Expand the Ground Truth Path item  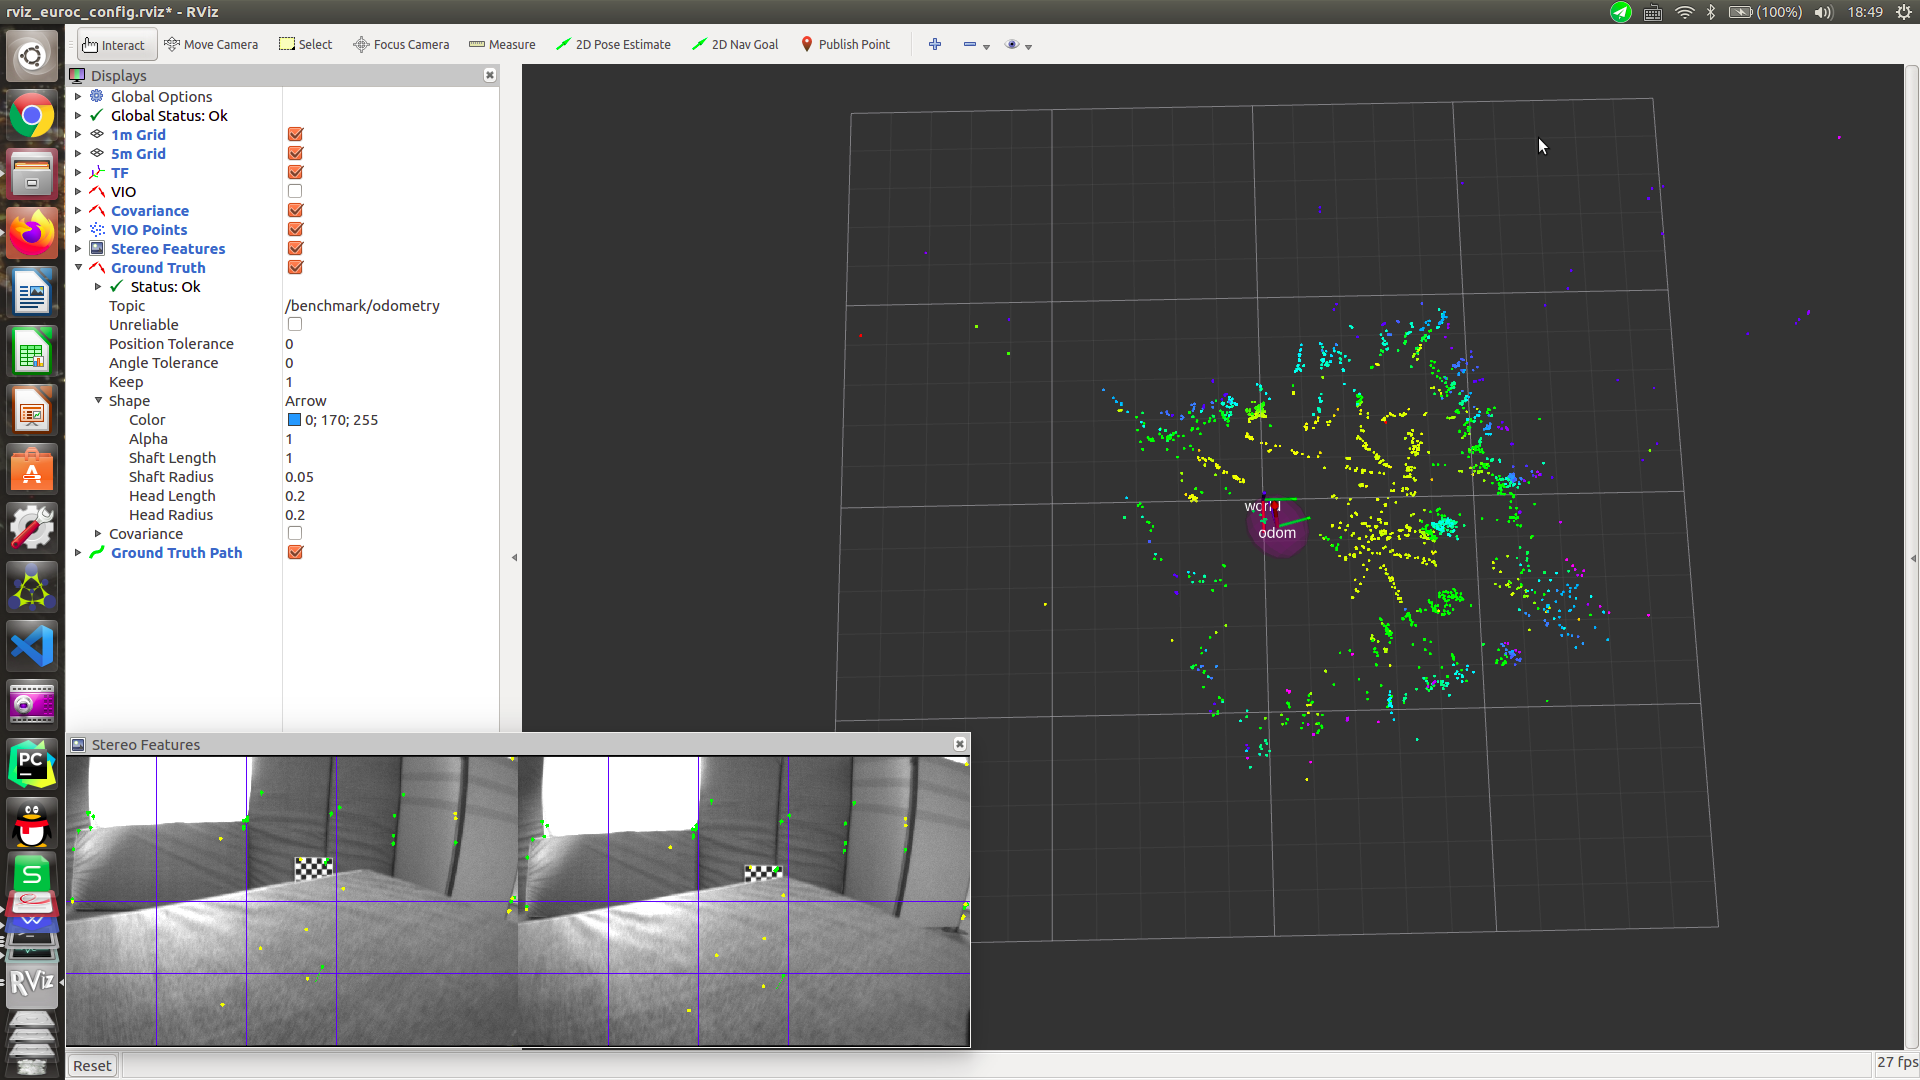click(x=78, y=552)
